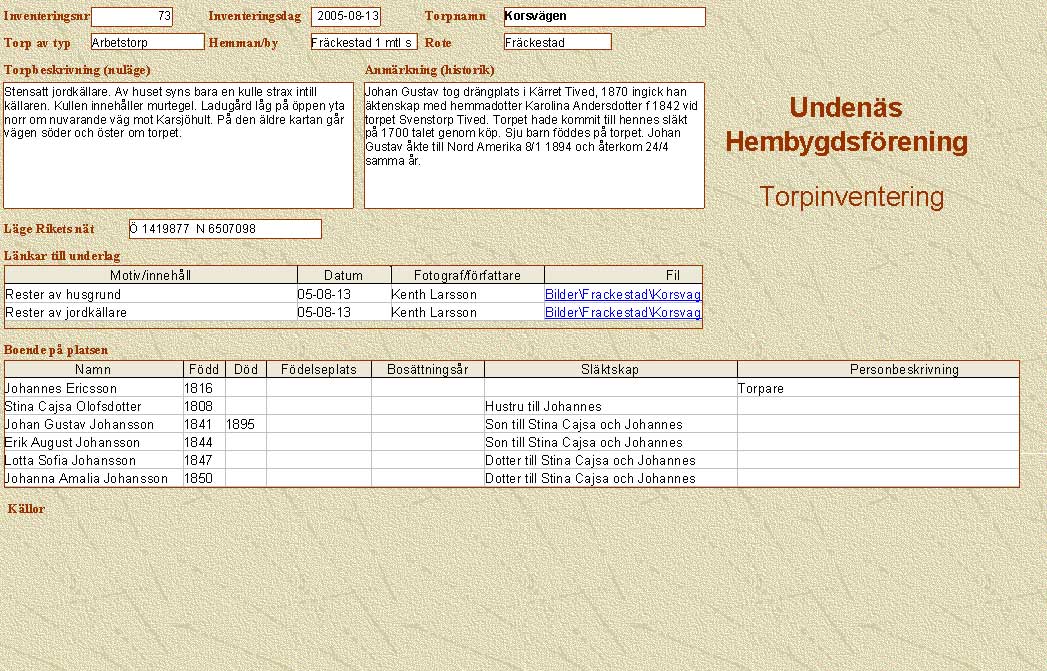Focus the Torp av typ field

(147, 42)
